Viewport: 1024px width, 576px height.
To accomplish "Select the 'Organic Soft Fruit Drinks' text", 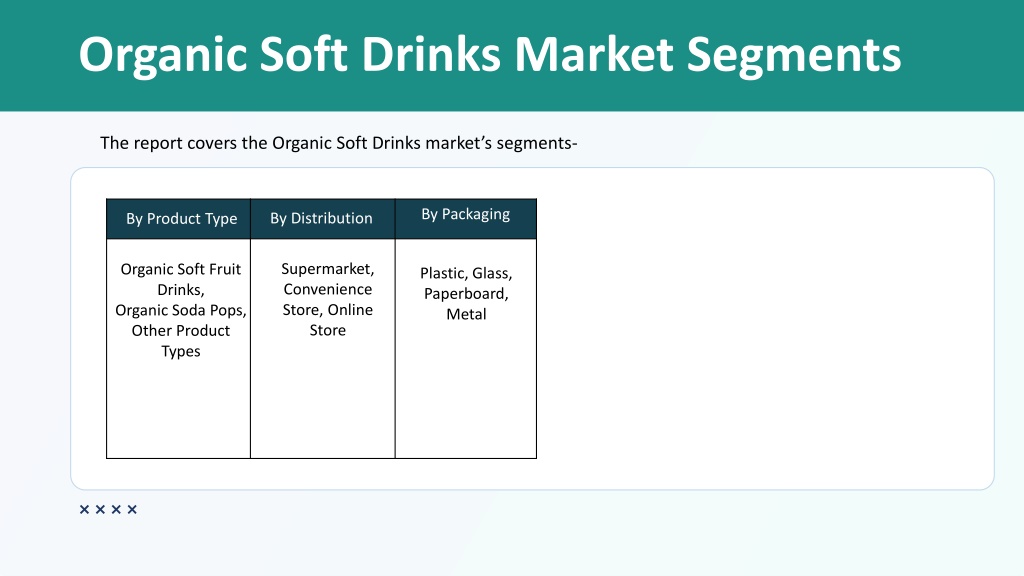I will (x=181, y=280).
